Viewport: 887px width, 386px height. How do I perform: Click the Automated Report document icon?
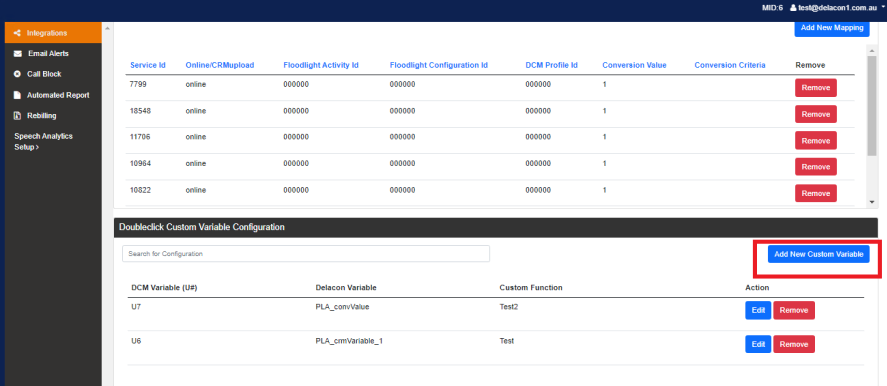coord(17,95)
